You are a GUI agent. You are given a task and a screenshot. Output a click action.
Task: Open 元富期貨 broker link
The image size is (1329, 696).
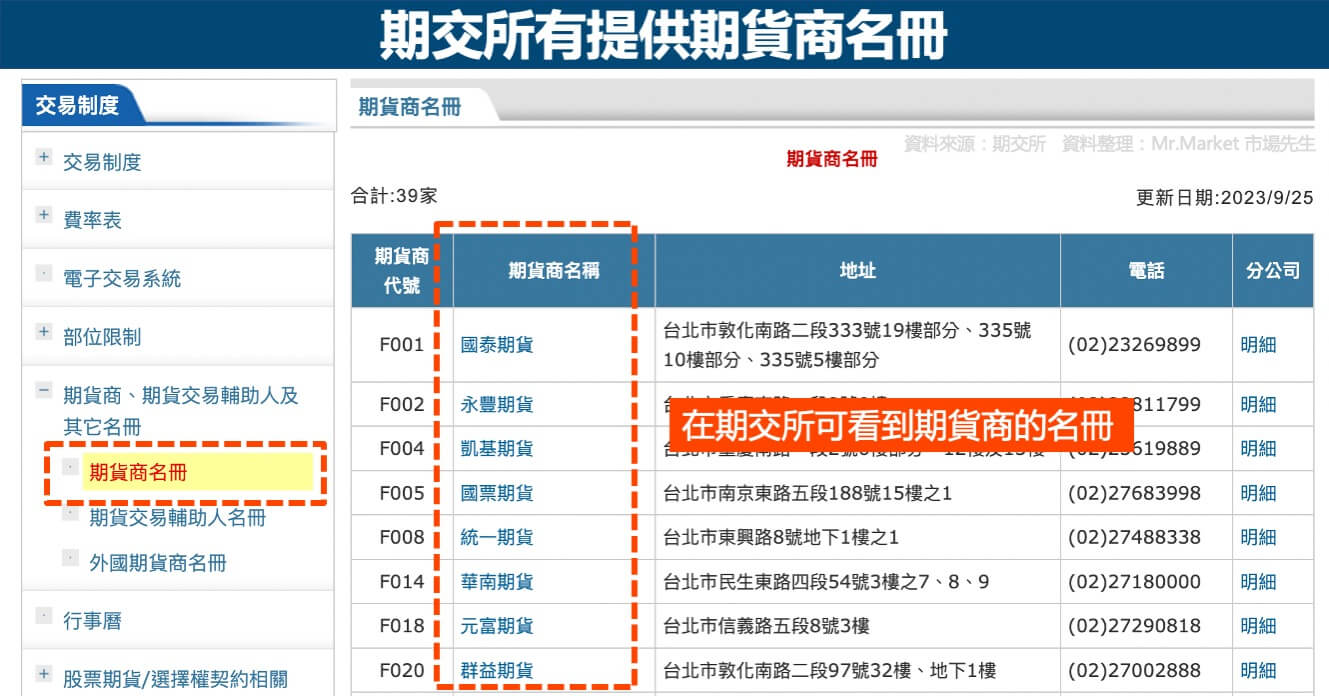tap(497, 626)
